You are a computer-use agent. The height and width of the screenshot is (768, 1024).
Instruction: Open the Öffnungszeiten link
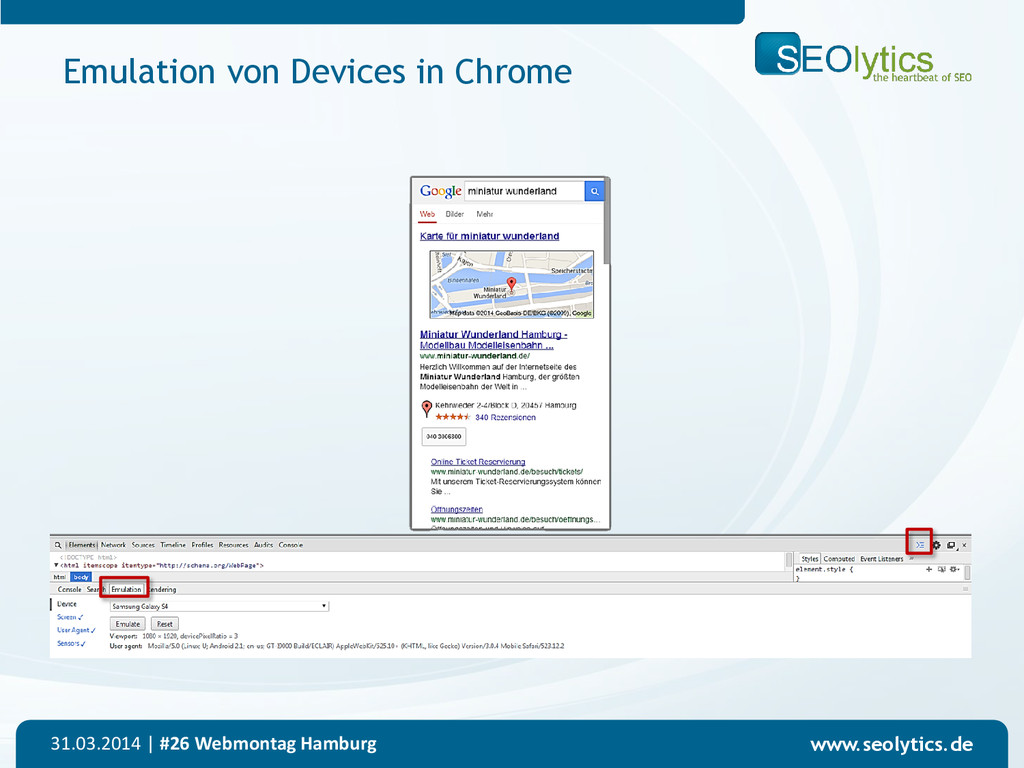coord(456,509)
